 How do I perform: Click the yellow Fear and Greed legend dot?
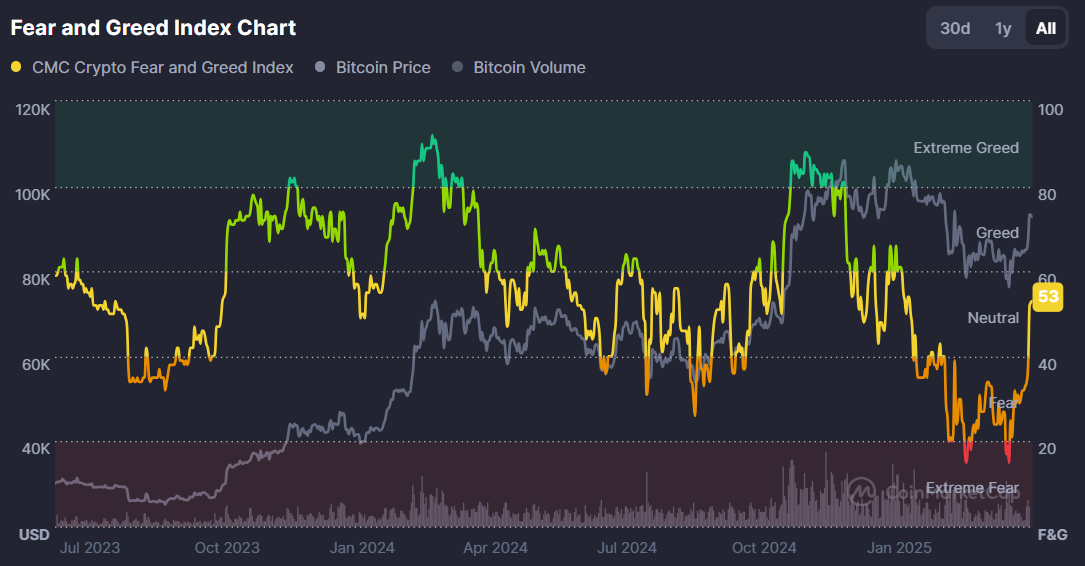click(x=16, y=67)
